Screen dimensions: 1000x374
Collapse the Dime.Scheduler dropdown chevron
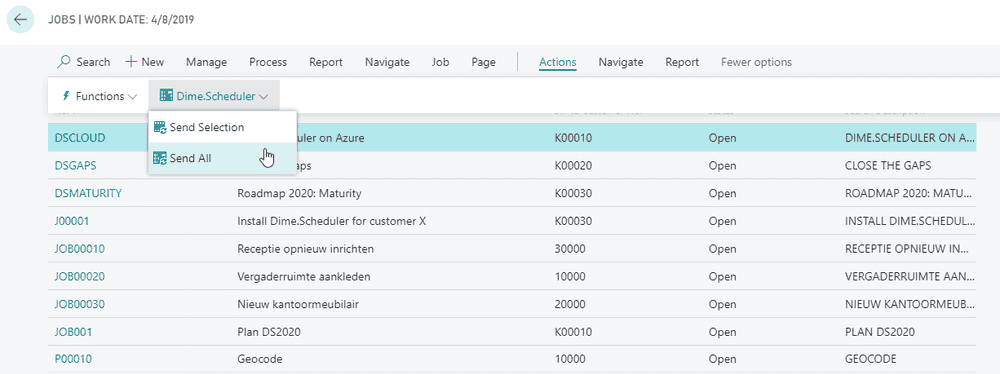264,97
